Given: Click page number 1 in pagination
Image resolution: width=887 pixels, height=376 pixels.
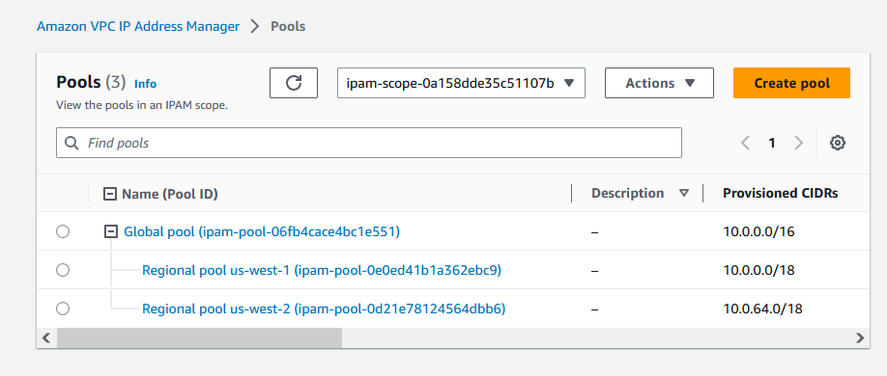Looking at the screenshot, I should [772, 143].
